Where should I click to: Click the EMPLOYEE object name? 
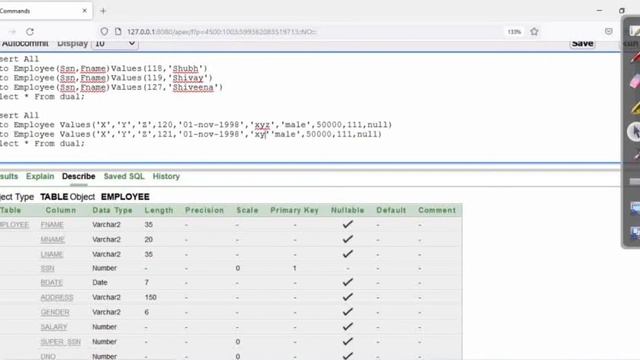(x=125, y=197)
